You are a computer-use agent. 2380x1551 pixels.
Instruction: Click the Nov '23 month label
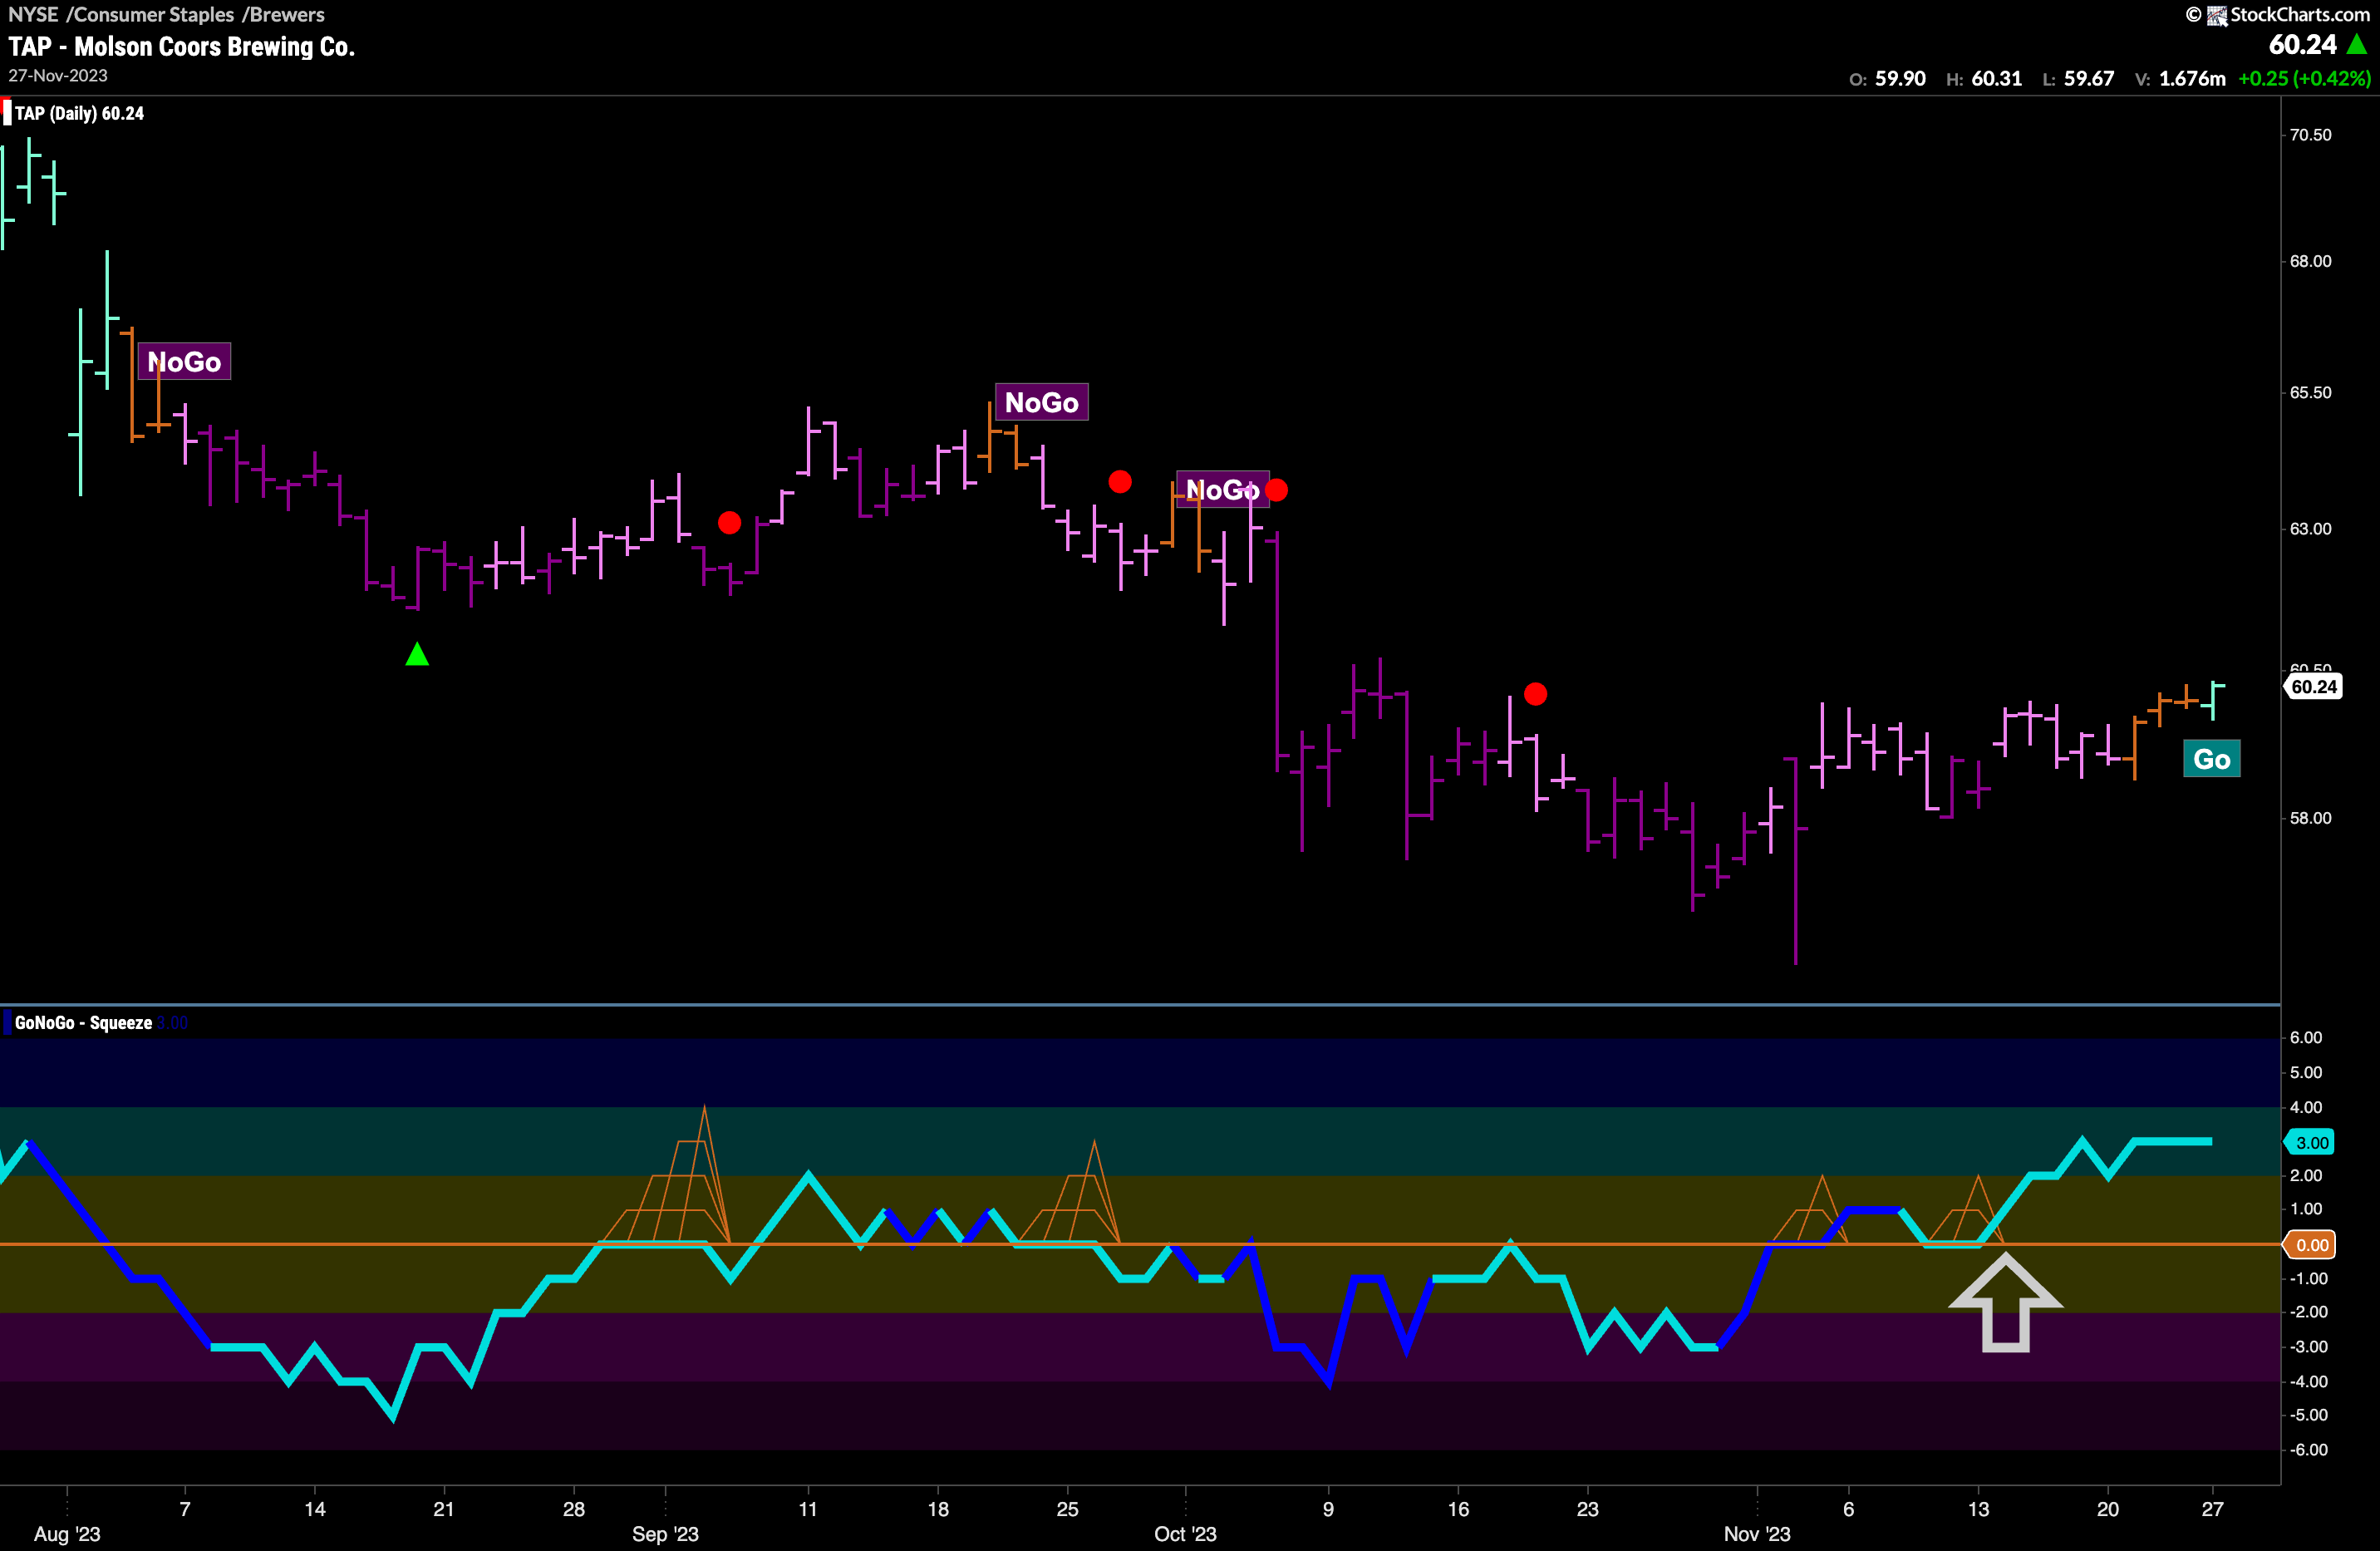[x=1757, y=1534]
